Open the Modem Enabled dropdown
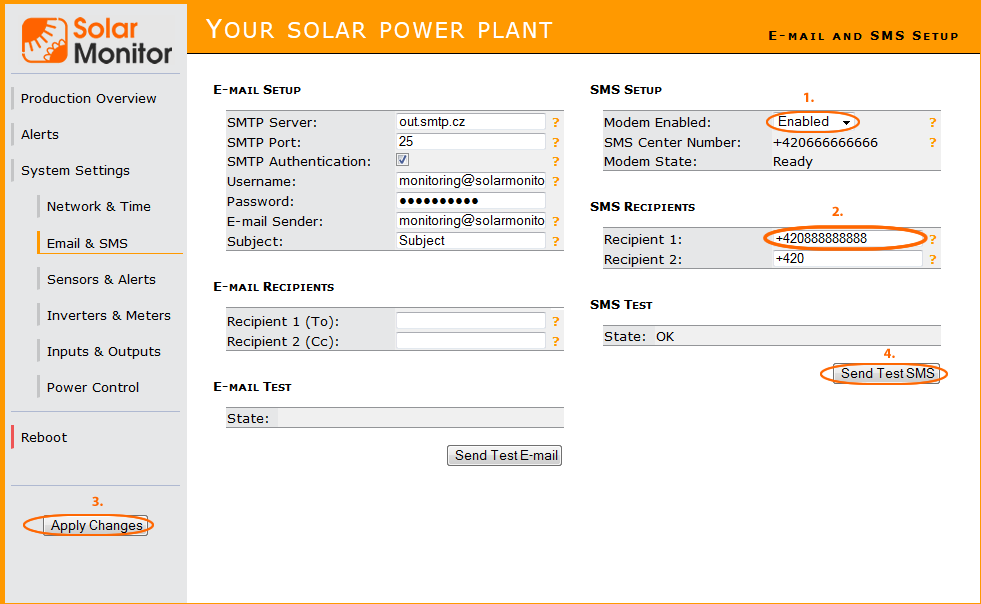This screenshot has width=981, height=604. [x=813, y=122]
